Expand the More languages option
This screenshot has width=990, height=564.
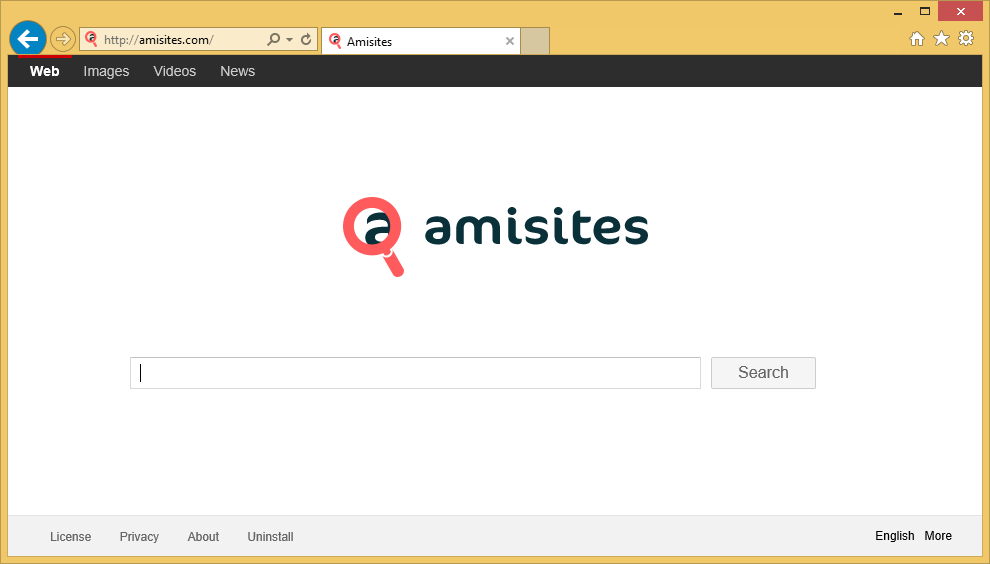point(937,536)
